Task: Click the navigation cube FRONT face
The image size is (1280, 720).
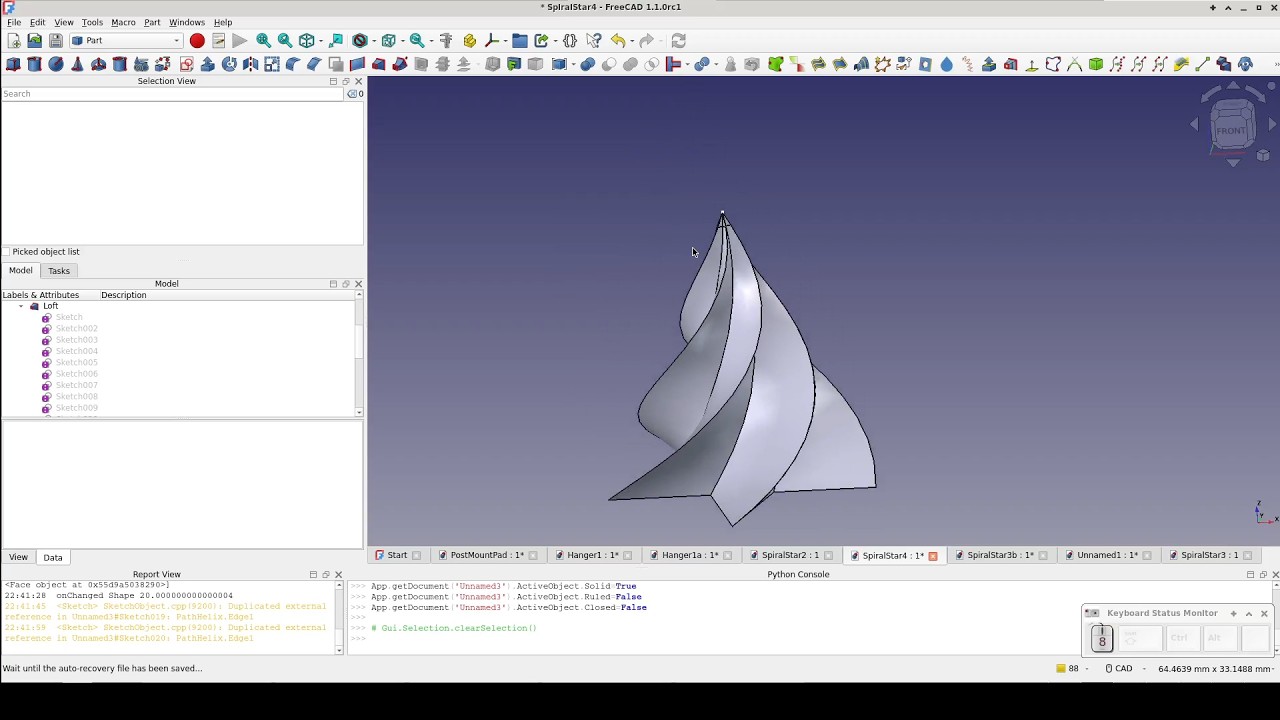Action: [1231, 130]
